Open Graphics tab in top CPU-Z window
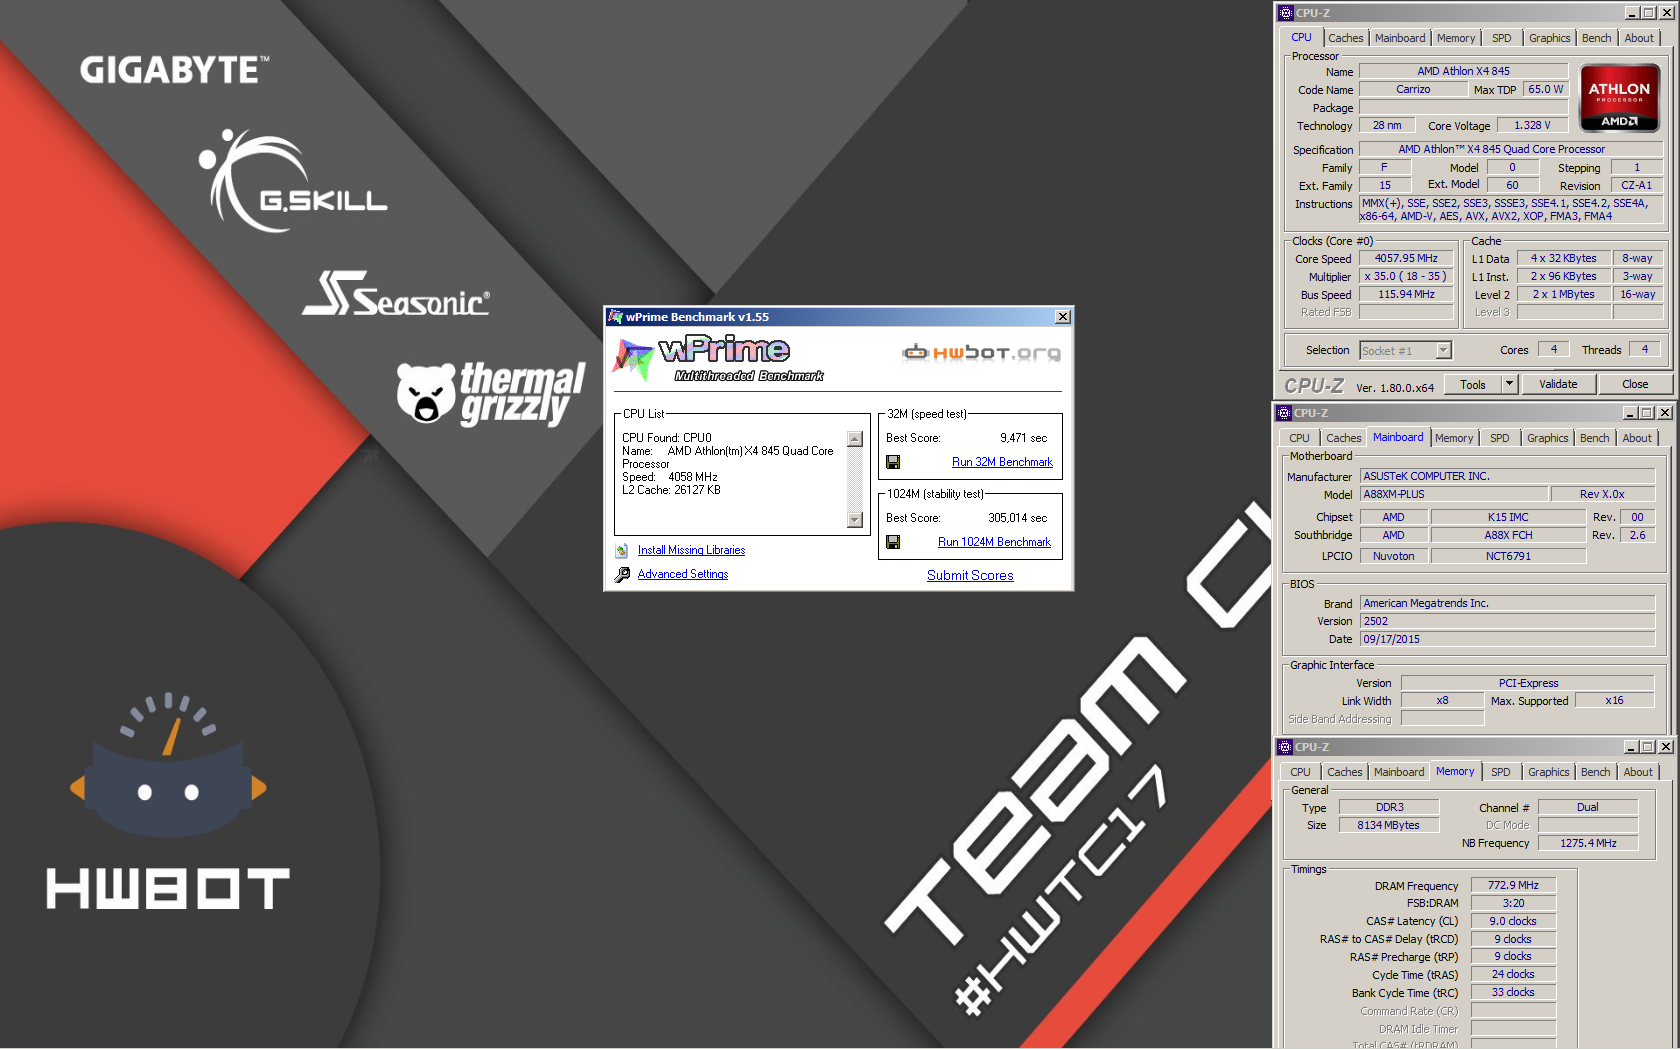 coord(1549,38)
